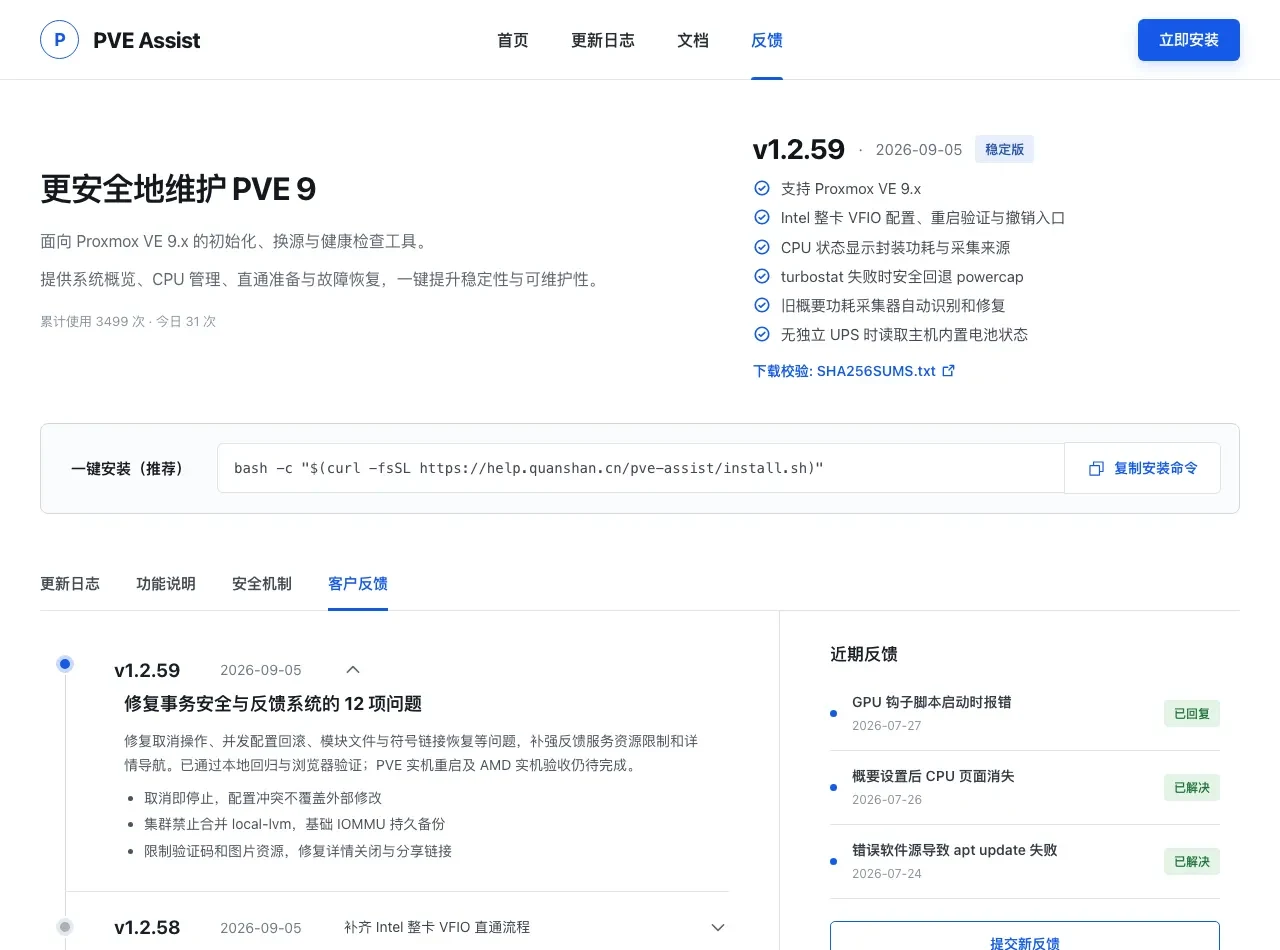Click the v1.2.59 blue timeline dot

coord(65,663)
